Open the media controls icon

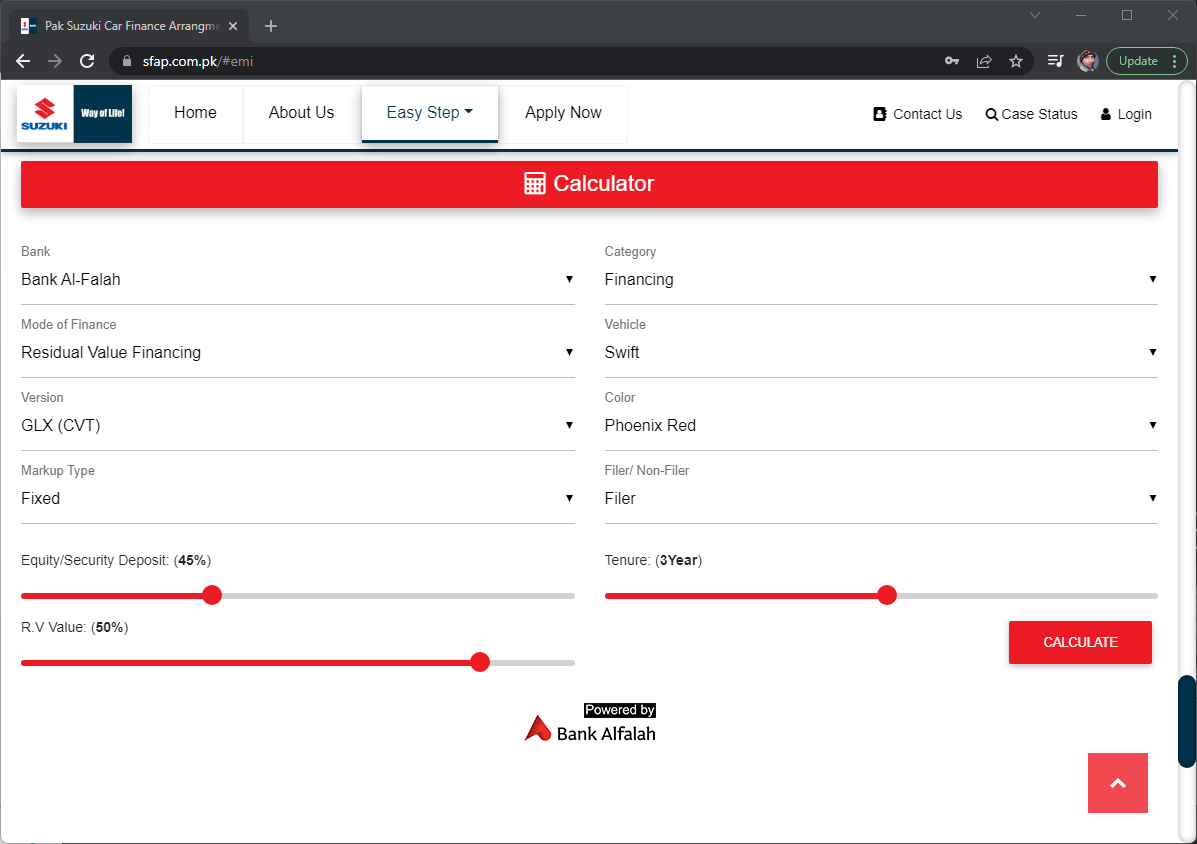coord(1056,61)
